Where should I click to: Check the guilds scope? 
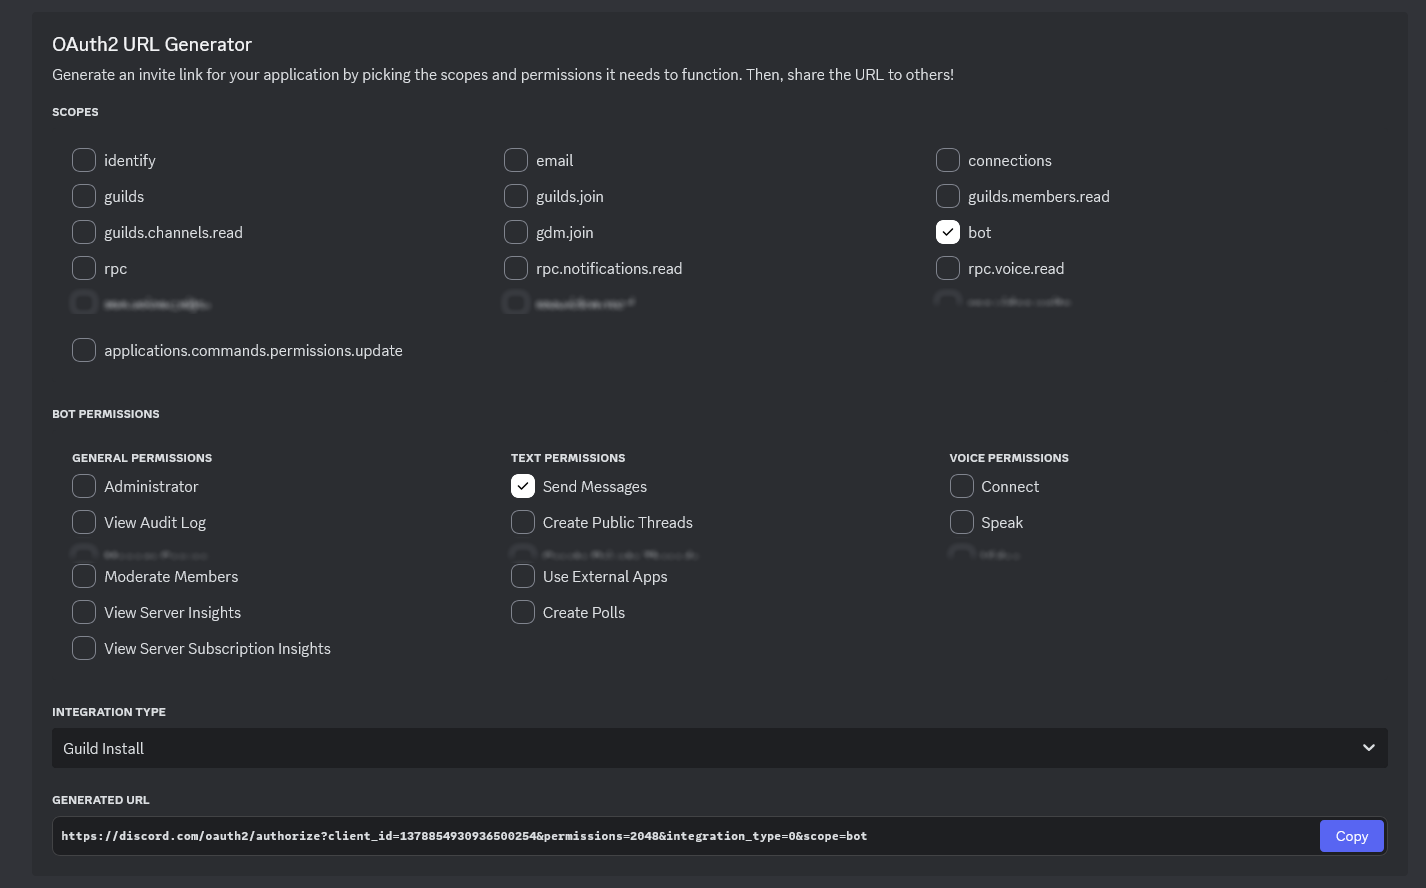click(84, 196)
